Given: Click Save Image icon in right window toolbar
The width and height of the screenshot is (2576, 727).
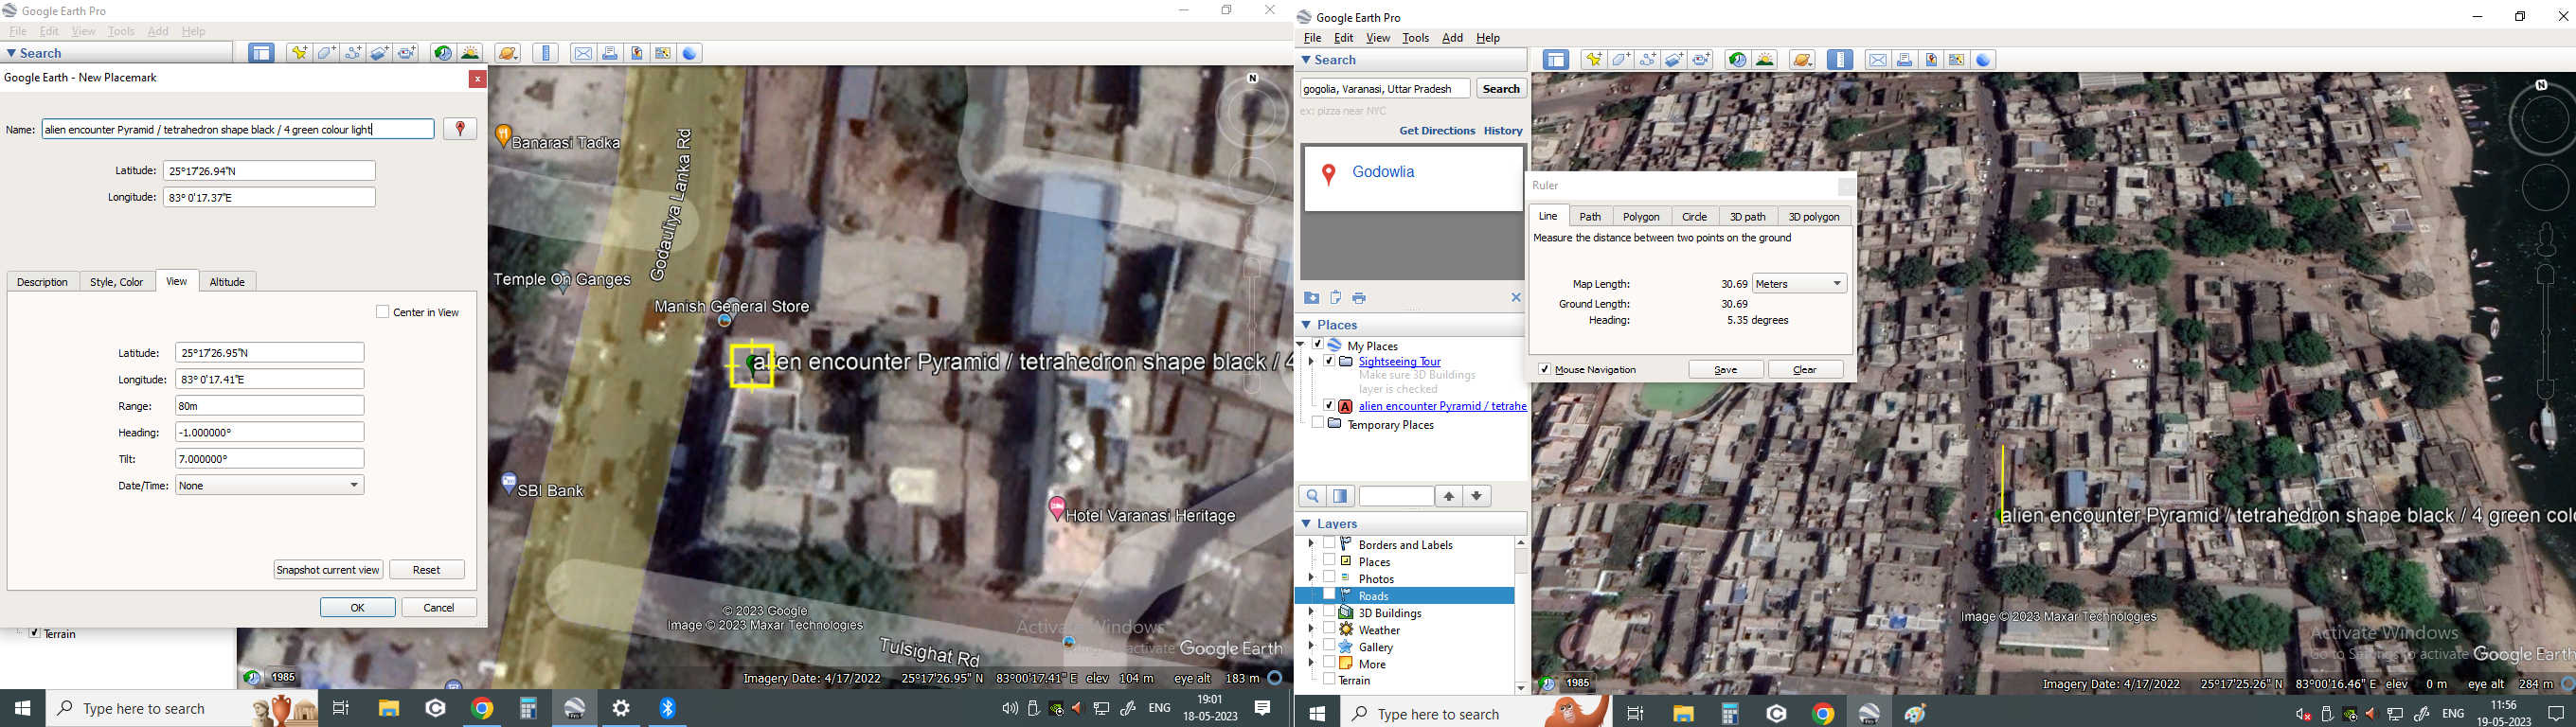Looking at the screenshot, I should click(x=1931, y=60).
